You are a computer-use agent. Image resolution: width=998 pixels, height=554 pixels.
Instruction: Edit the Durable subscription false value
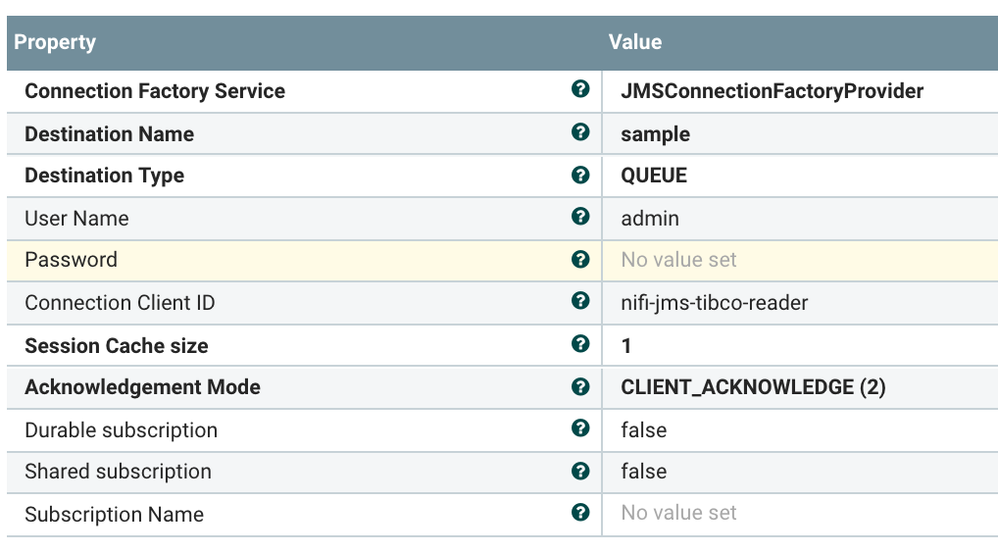tap(643, 430)
